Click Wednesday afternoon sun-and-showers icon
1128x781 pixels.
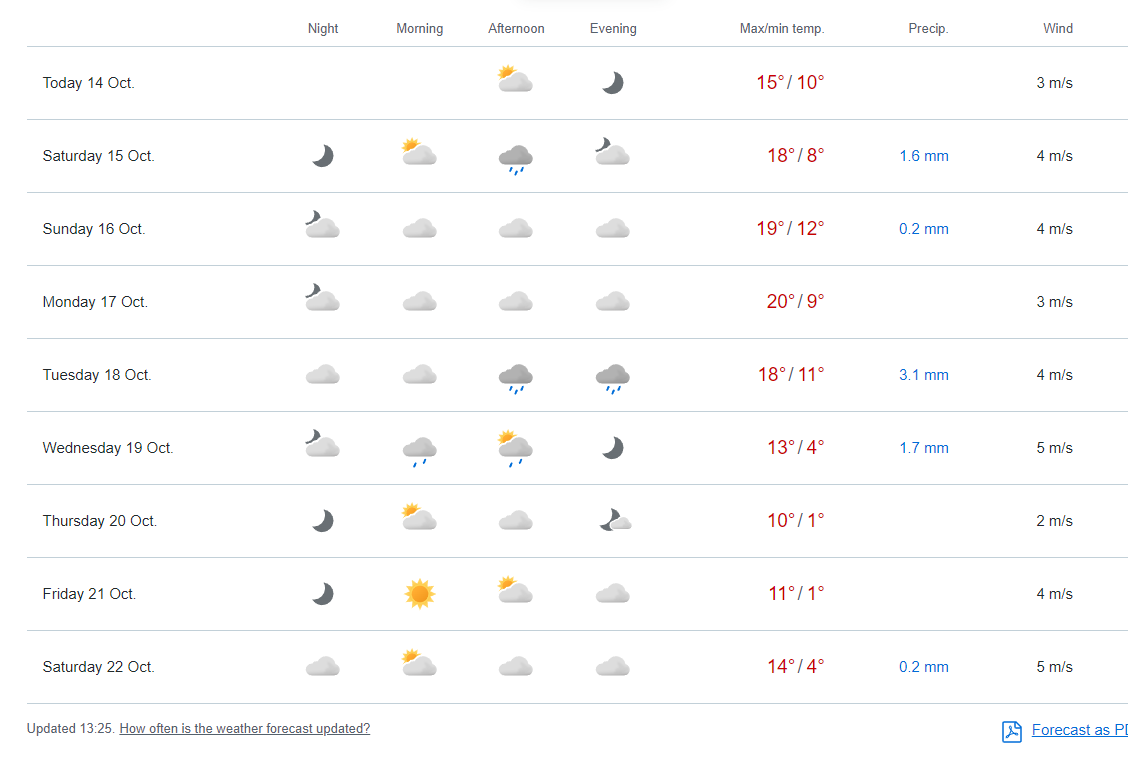point(515,449)
